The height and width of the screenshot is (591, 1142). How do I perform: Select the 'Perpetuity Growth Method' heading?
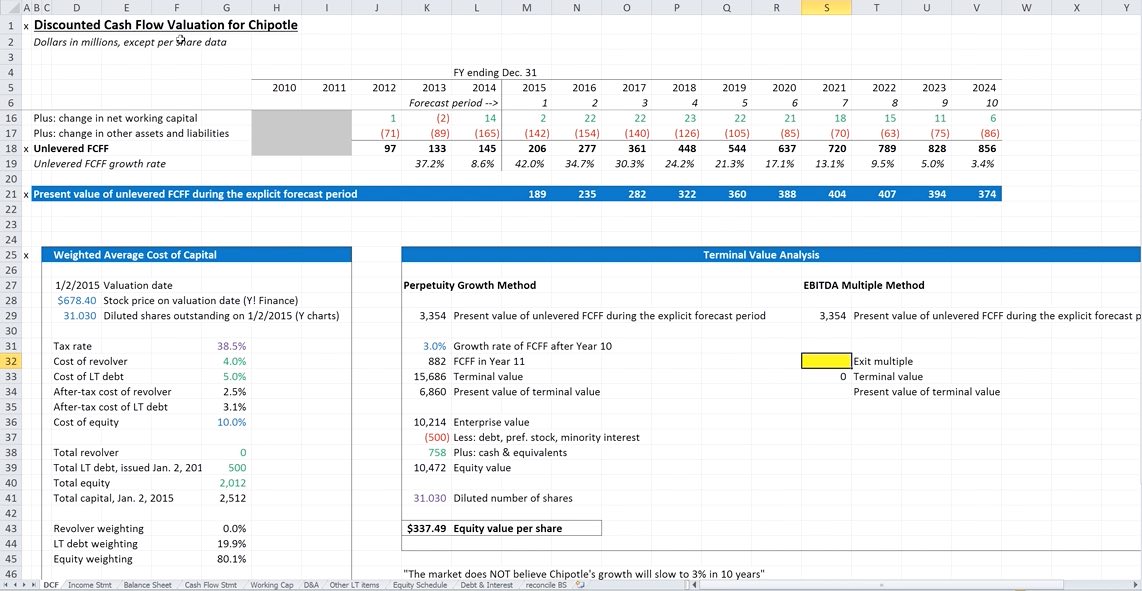point(469,285)
